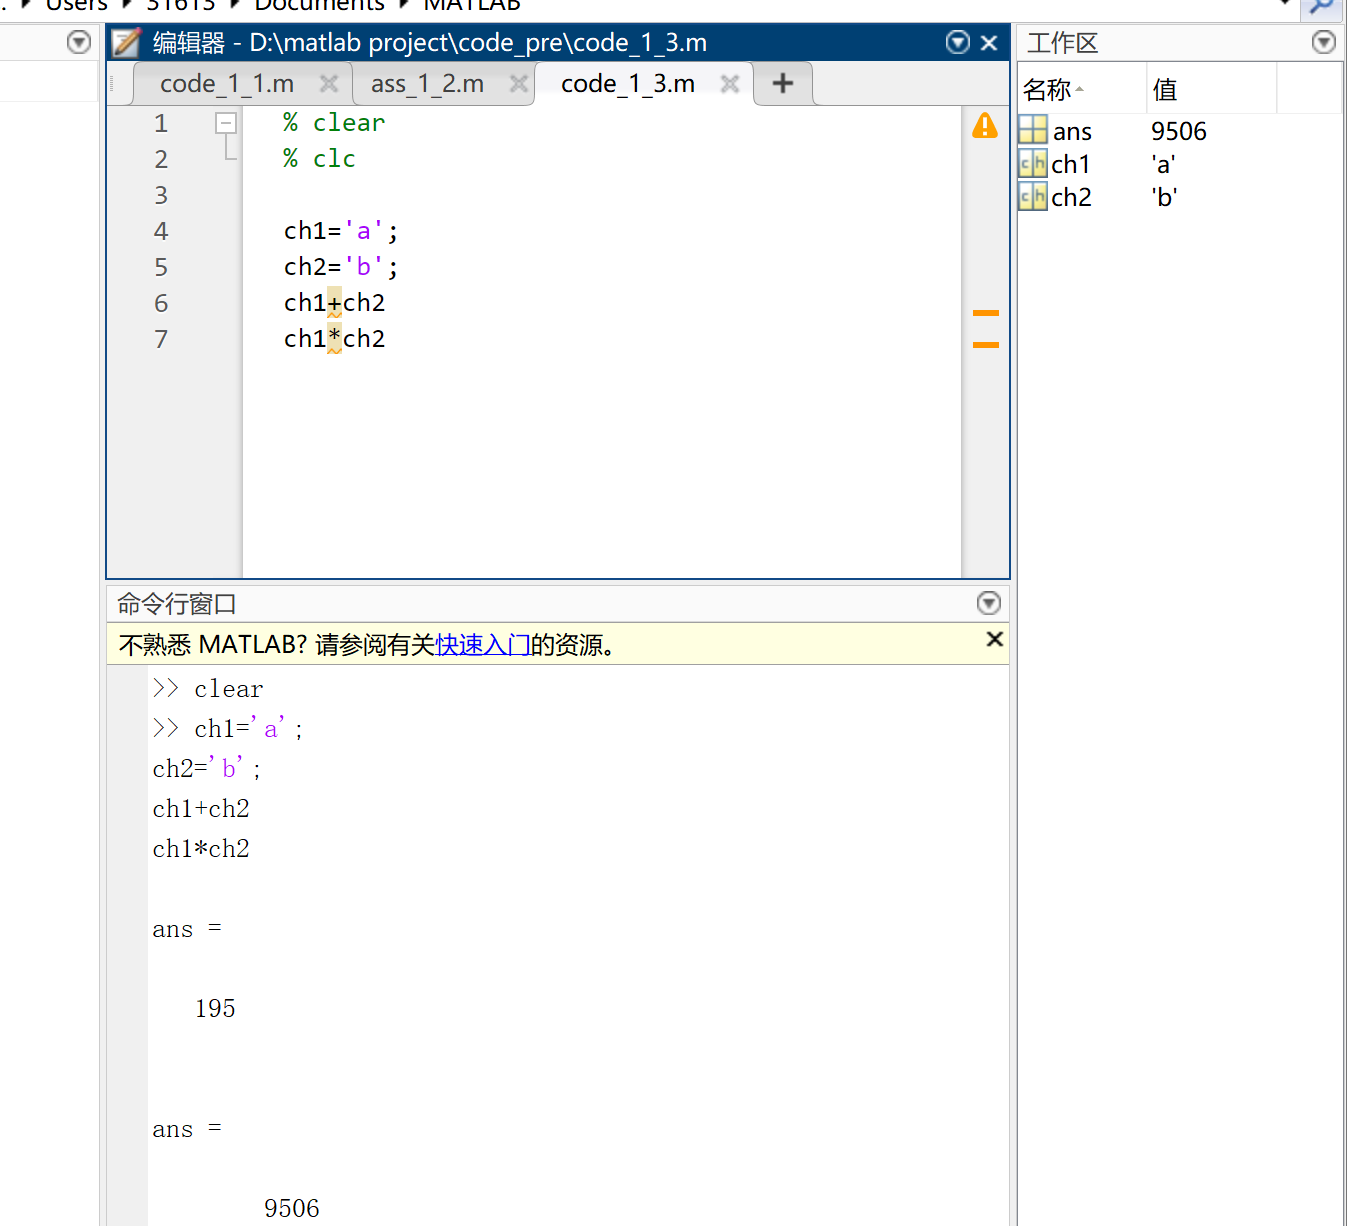Collapse the code fold at line 1

point(226,123)
